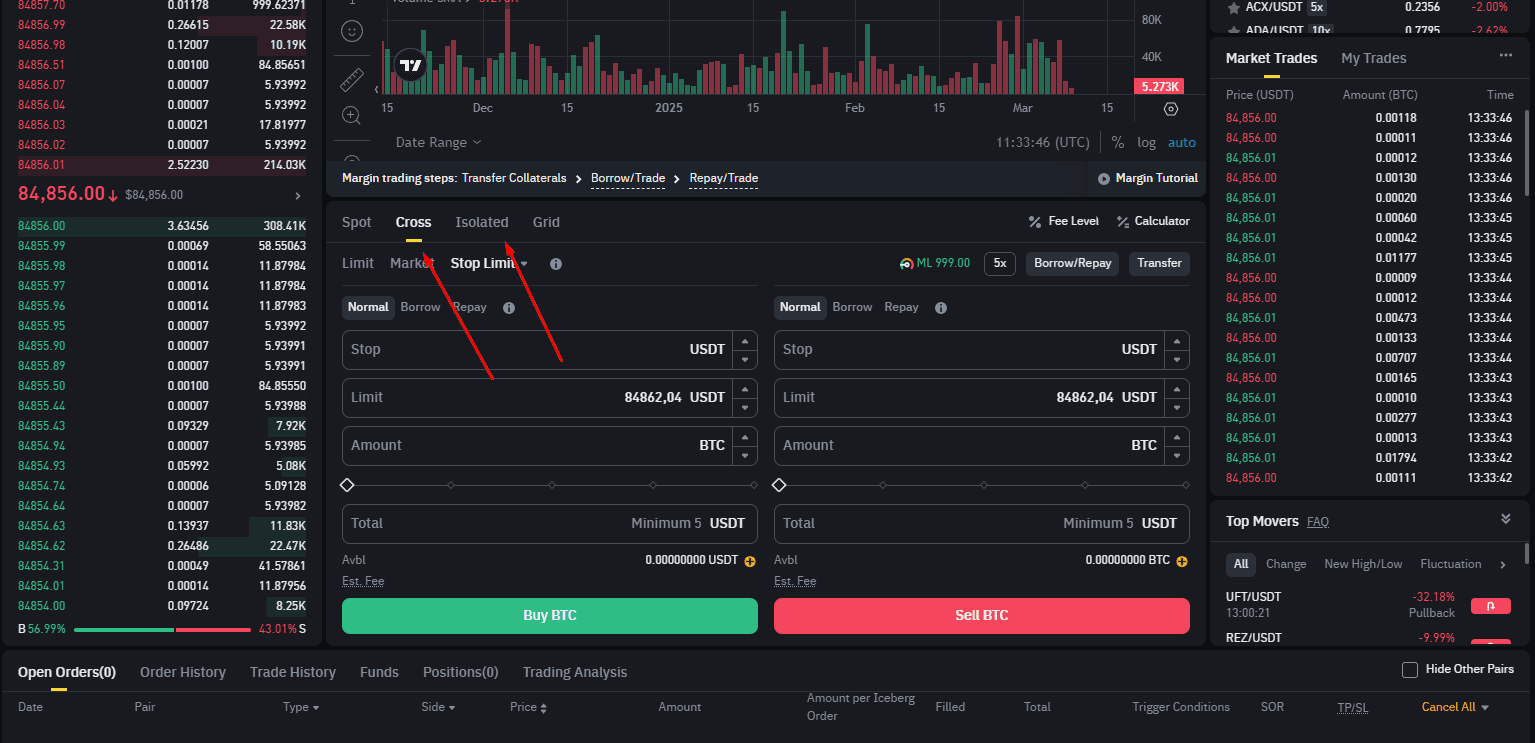Open the Order History tab
Screen dimensions: 1535x743
183,672
